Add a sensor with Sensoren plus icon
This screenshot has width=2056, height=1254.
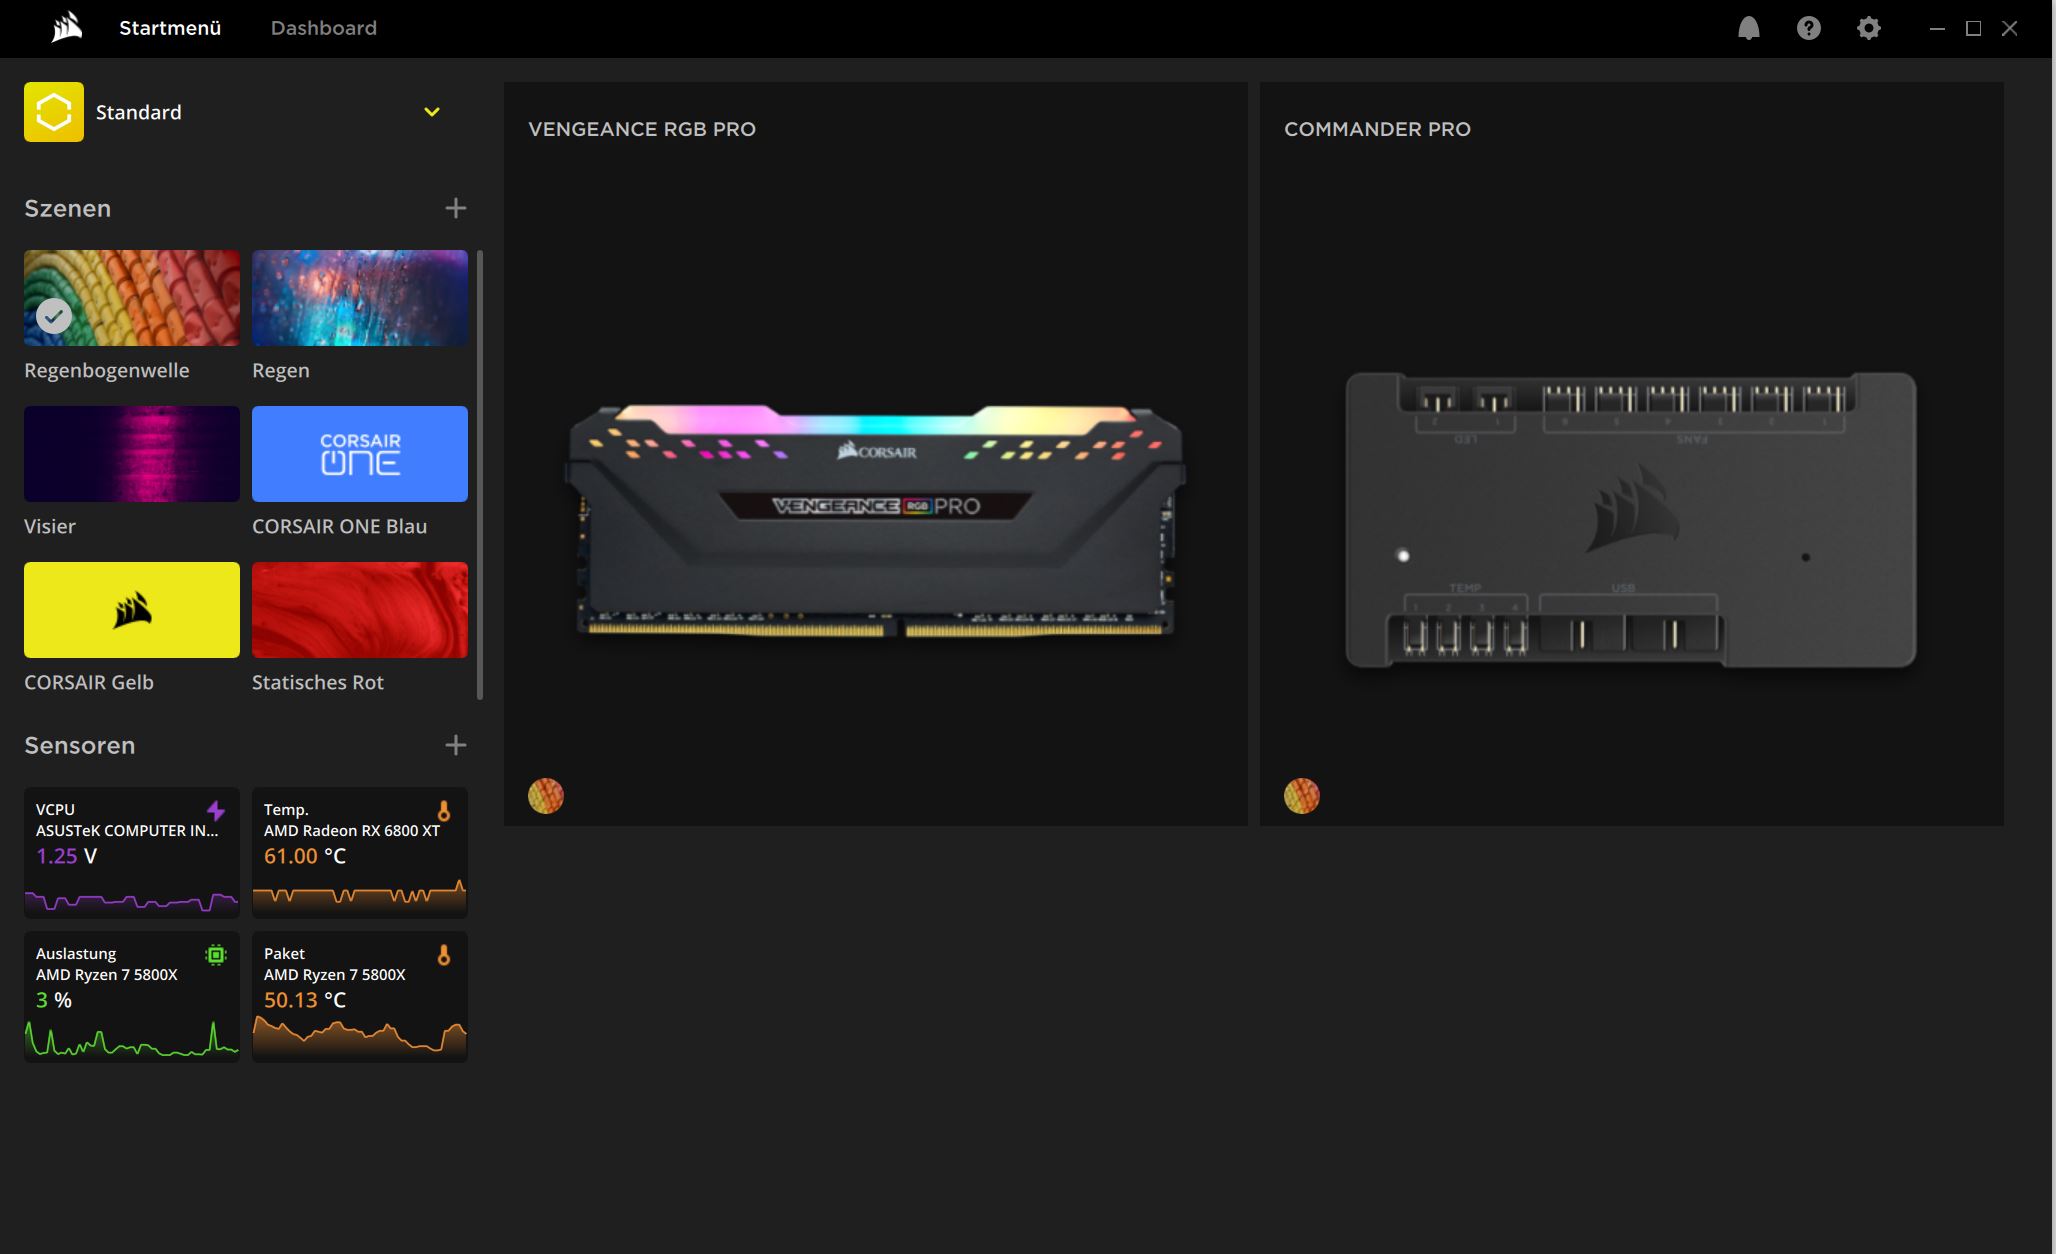pos(455,745)
